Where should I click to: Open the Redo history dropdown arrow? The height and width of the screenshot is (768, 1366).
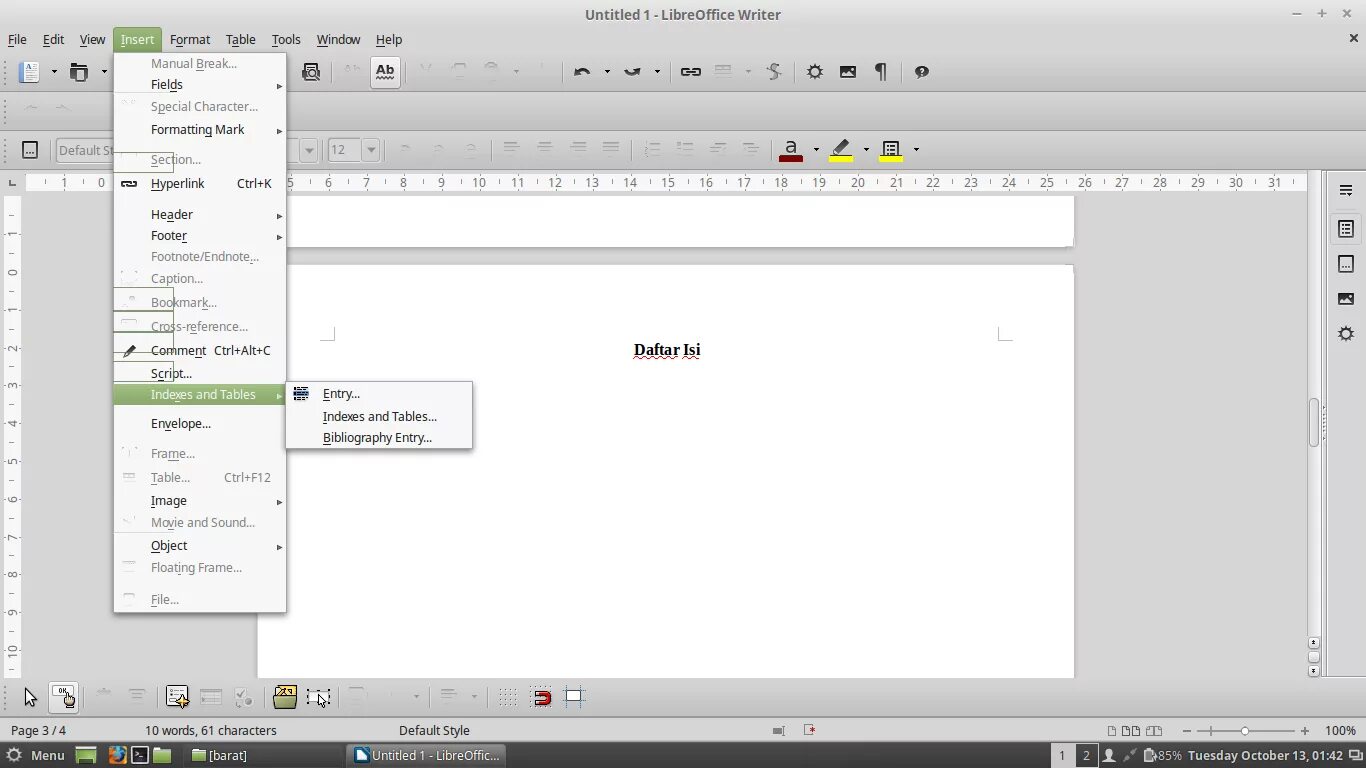tap(657, 72)
